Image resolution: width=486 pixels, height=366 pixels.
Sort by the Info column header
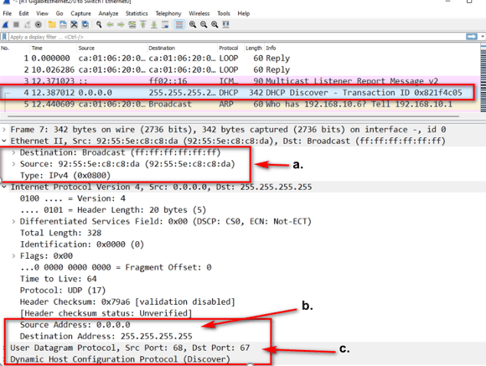(271, 48)
